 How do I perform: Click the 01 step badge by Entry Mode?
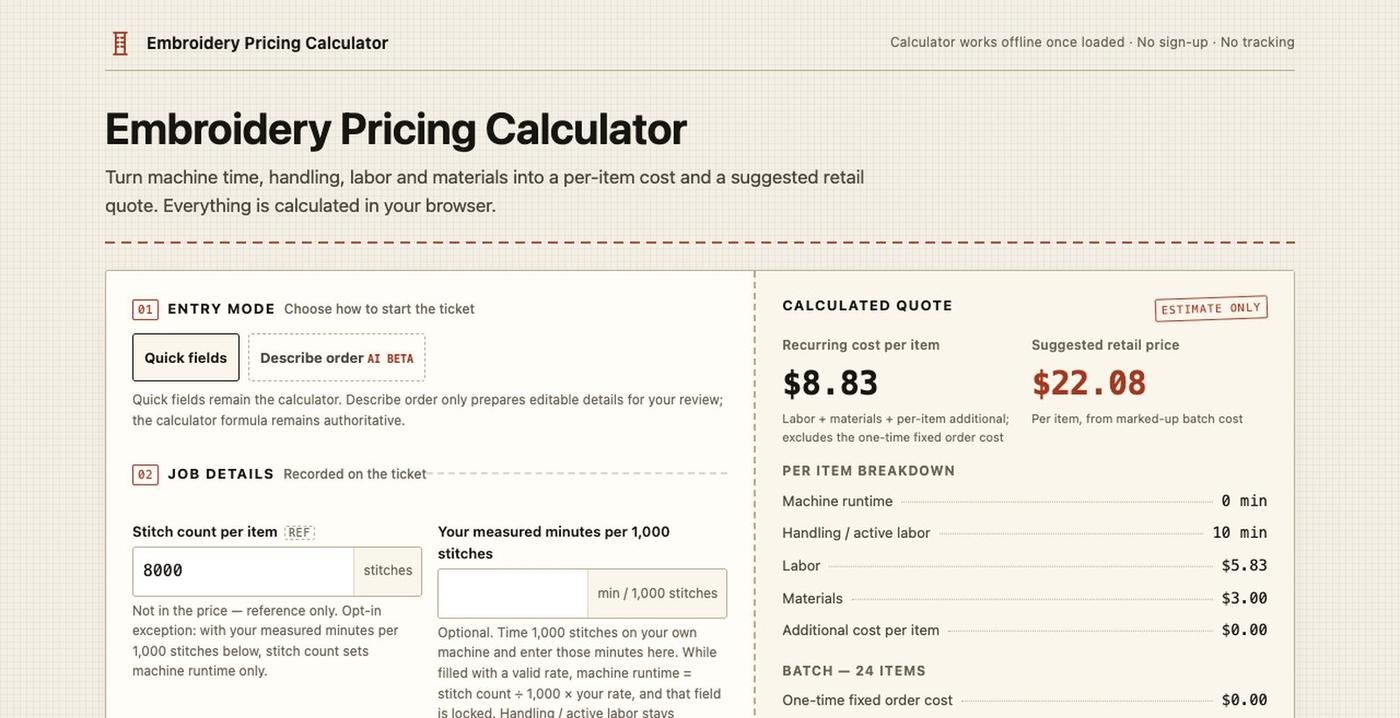point(145,310)
